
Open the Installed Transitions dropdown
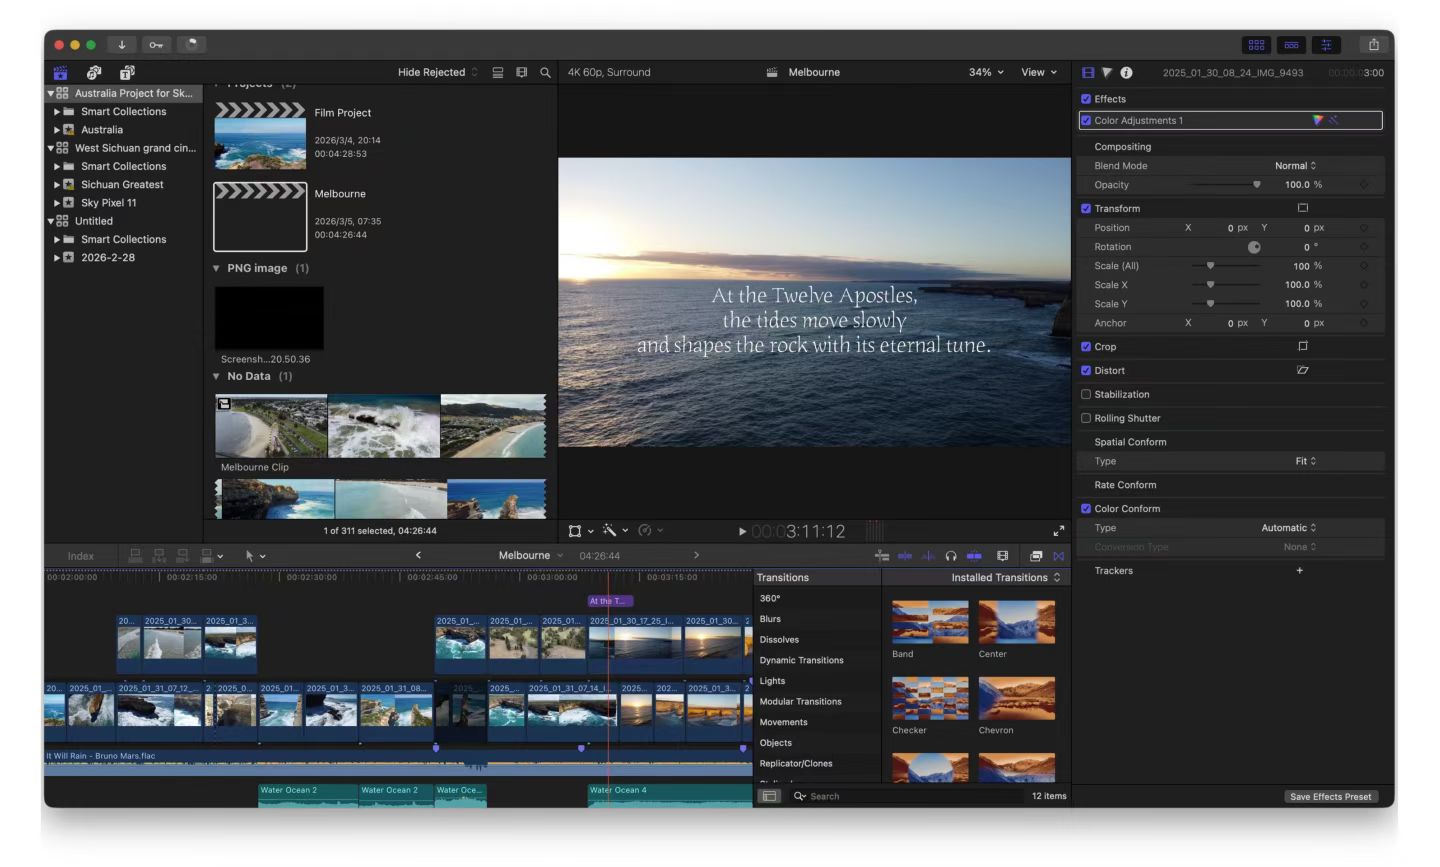point(1005,577)
